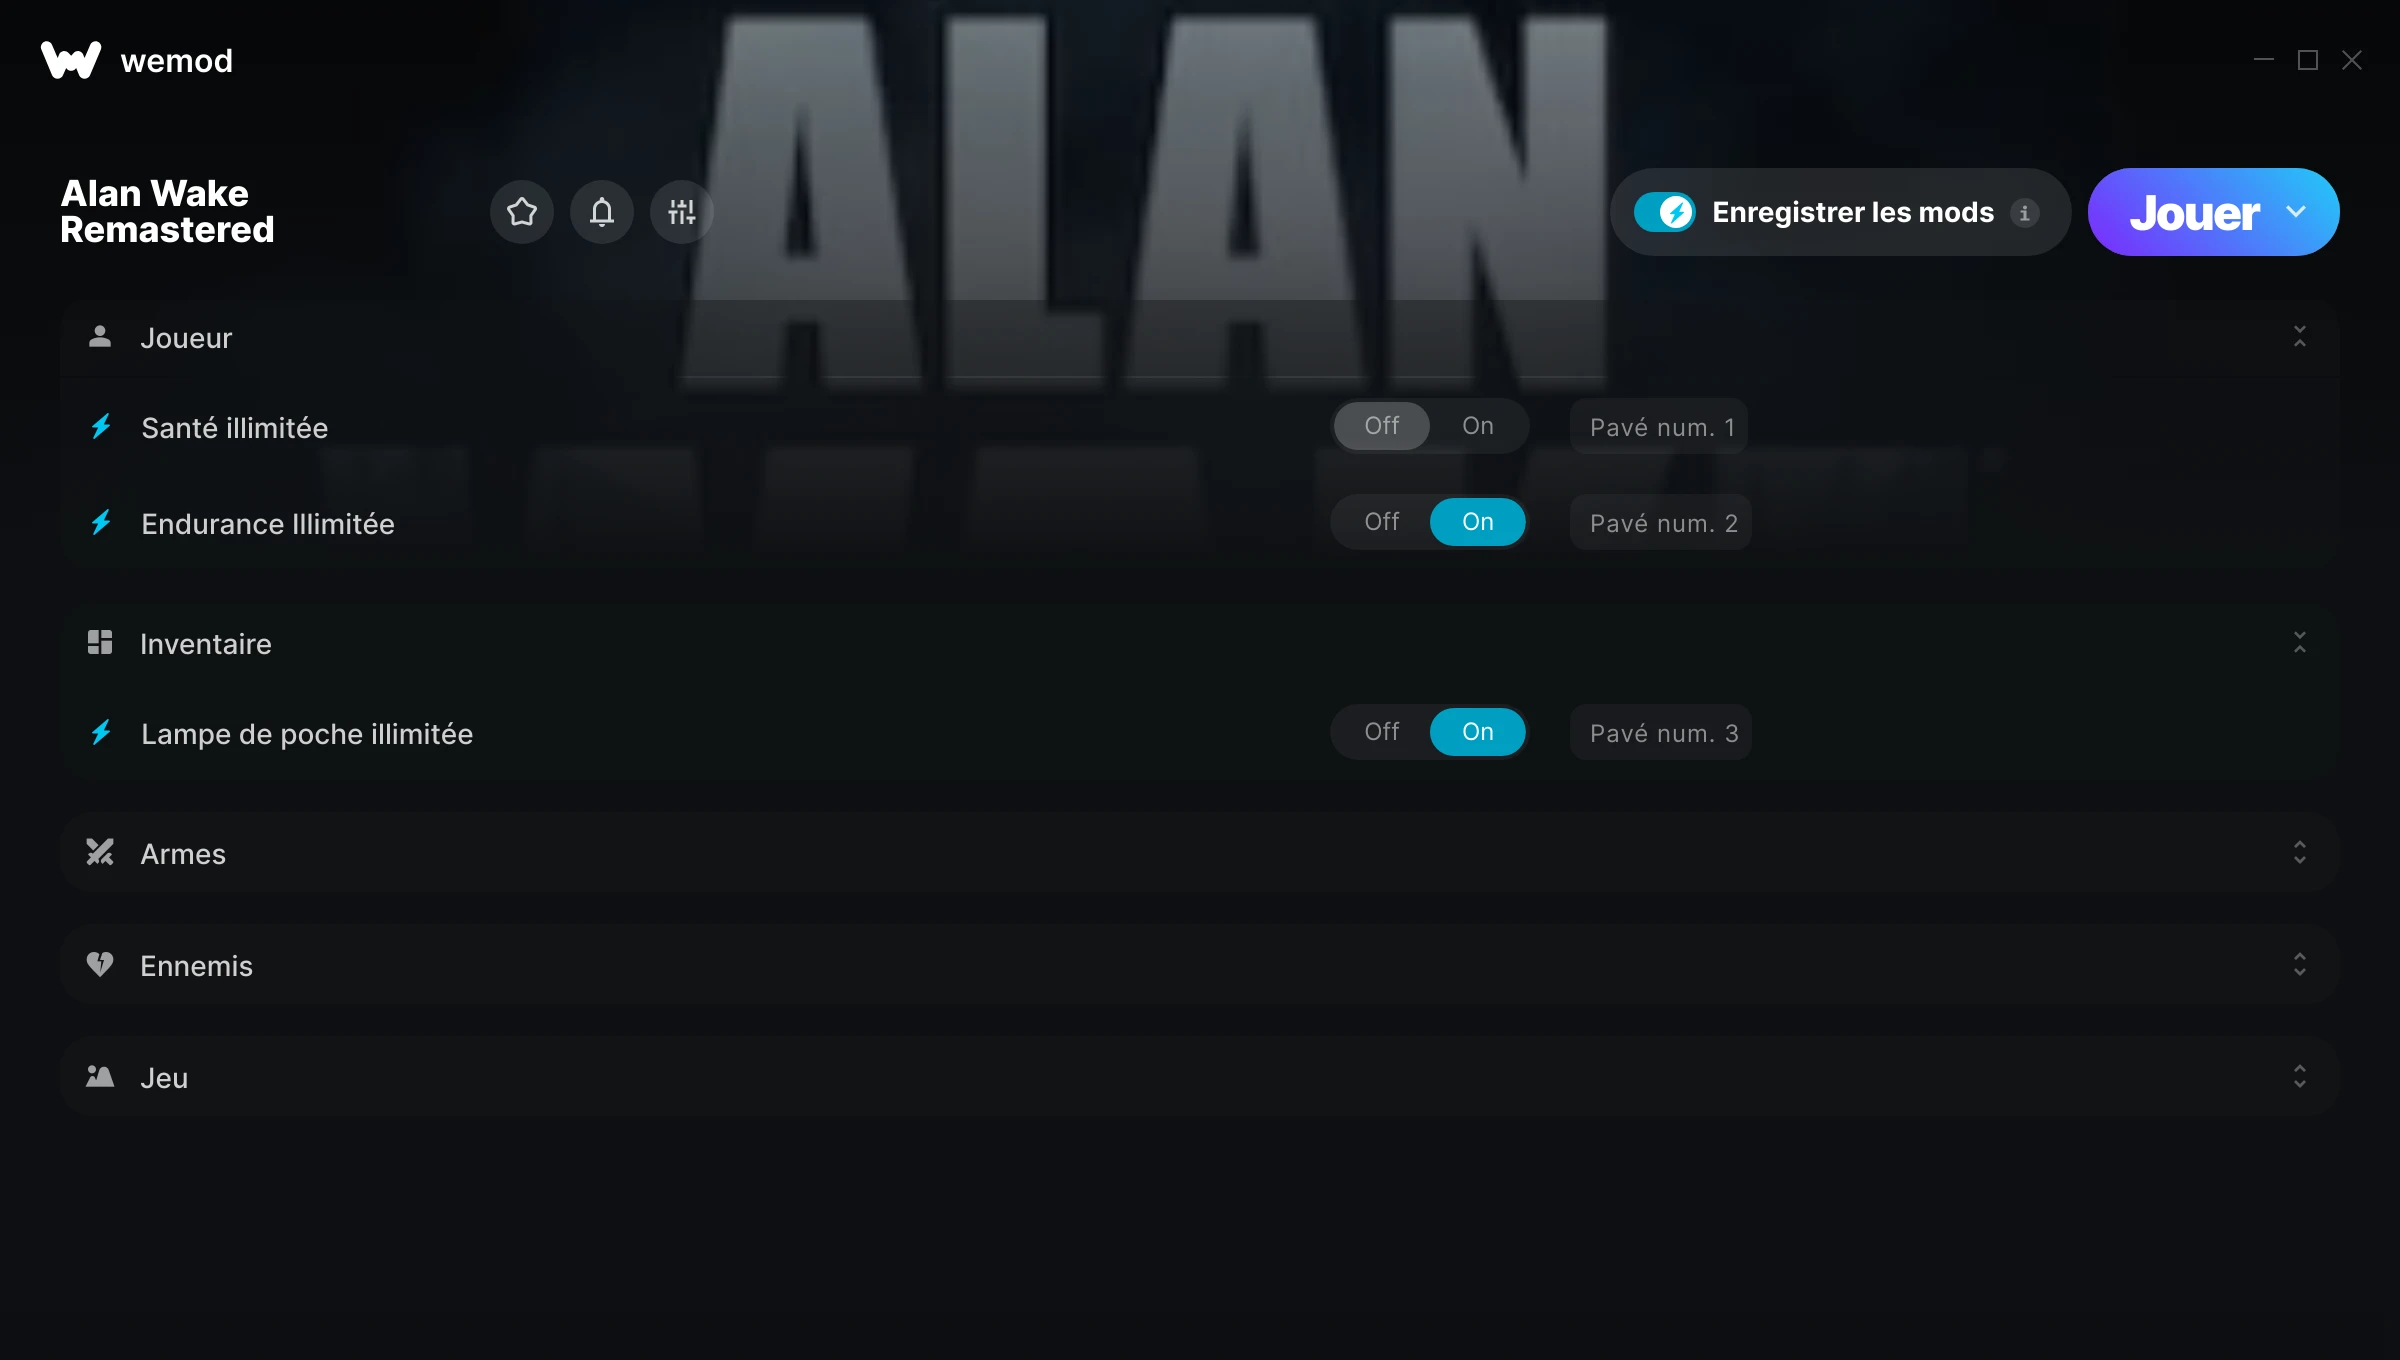Click the broken heart Ennemis icon
The image size is (2400, 1360).
click(x=100, y=964)
